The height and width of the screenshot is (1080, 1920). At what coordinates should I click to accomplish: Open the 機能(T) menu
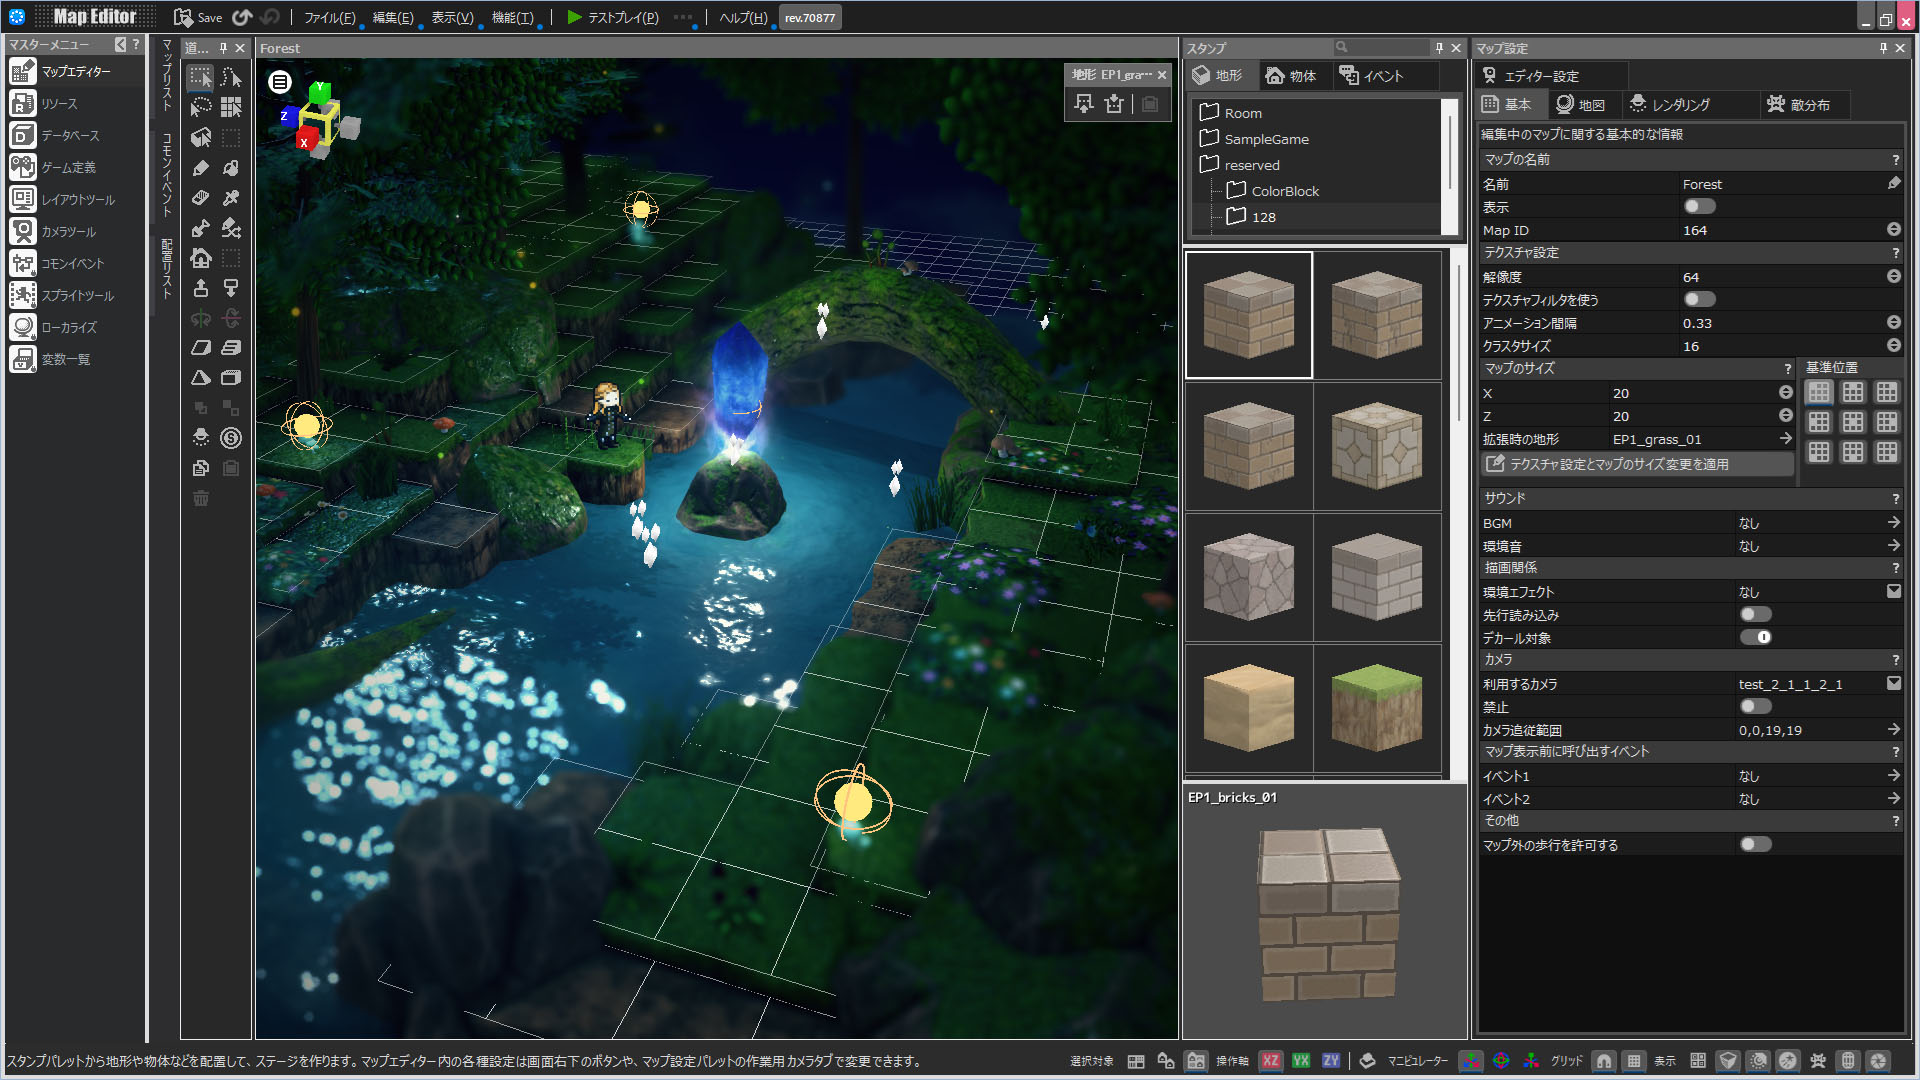click(512, 17)
